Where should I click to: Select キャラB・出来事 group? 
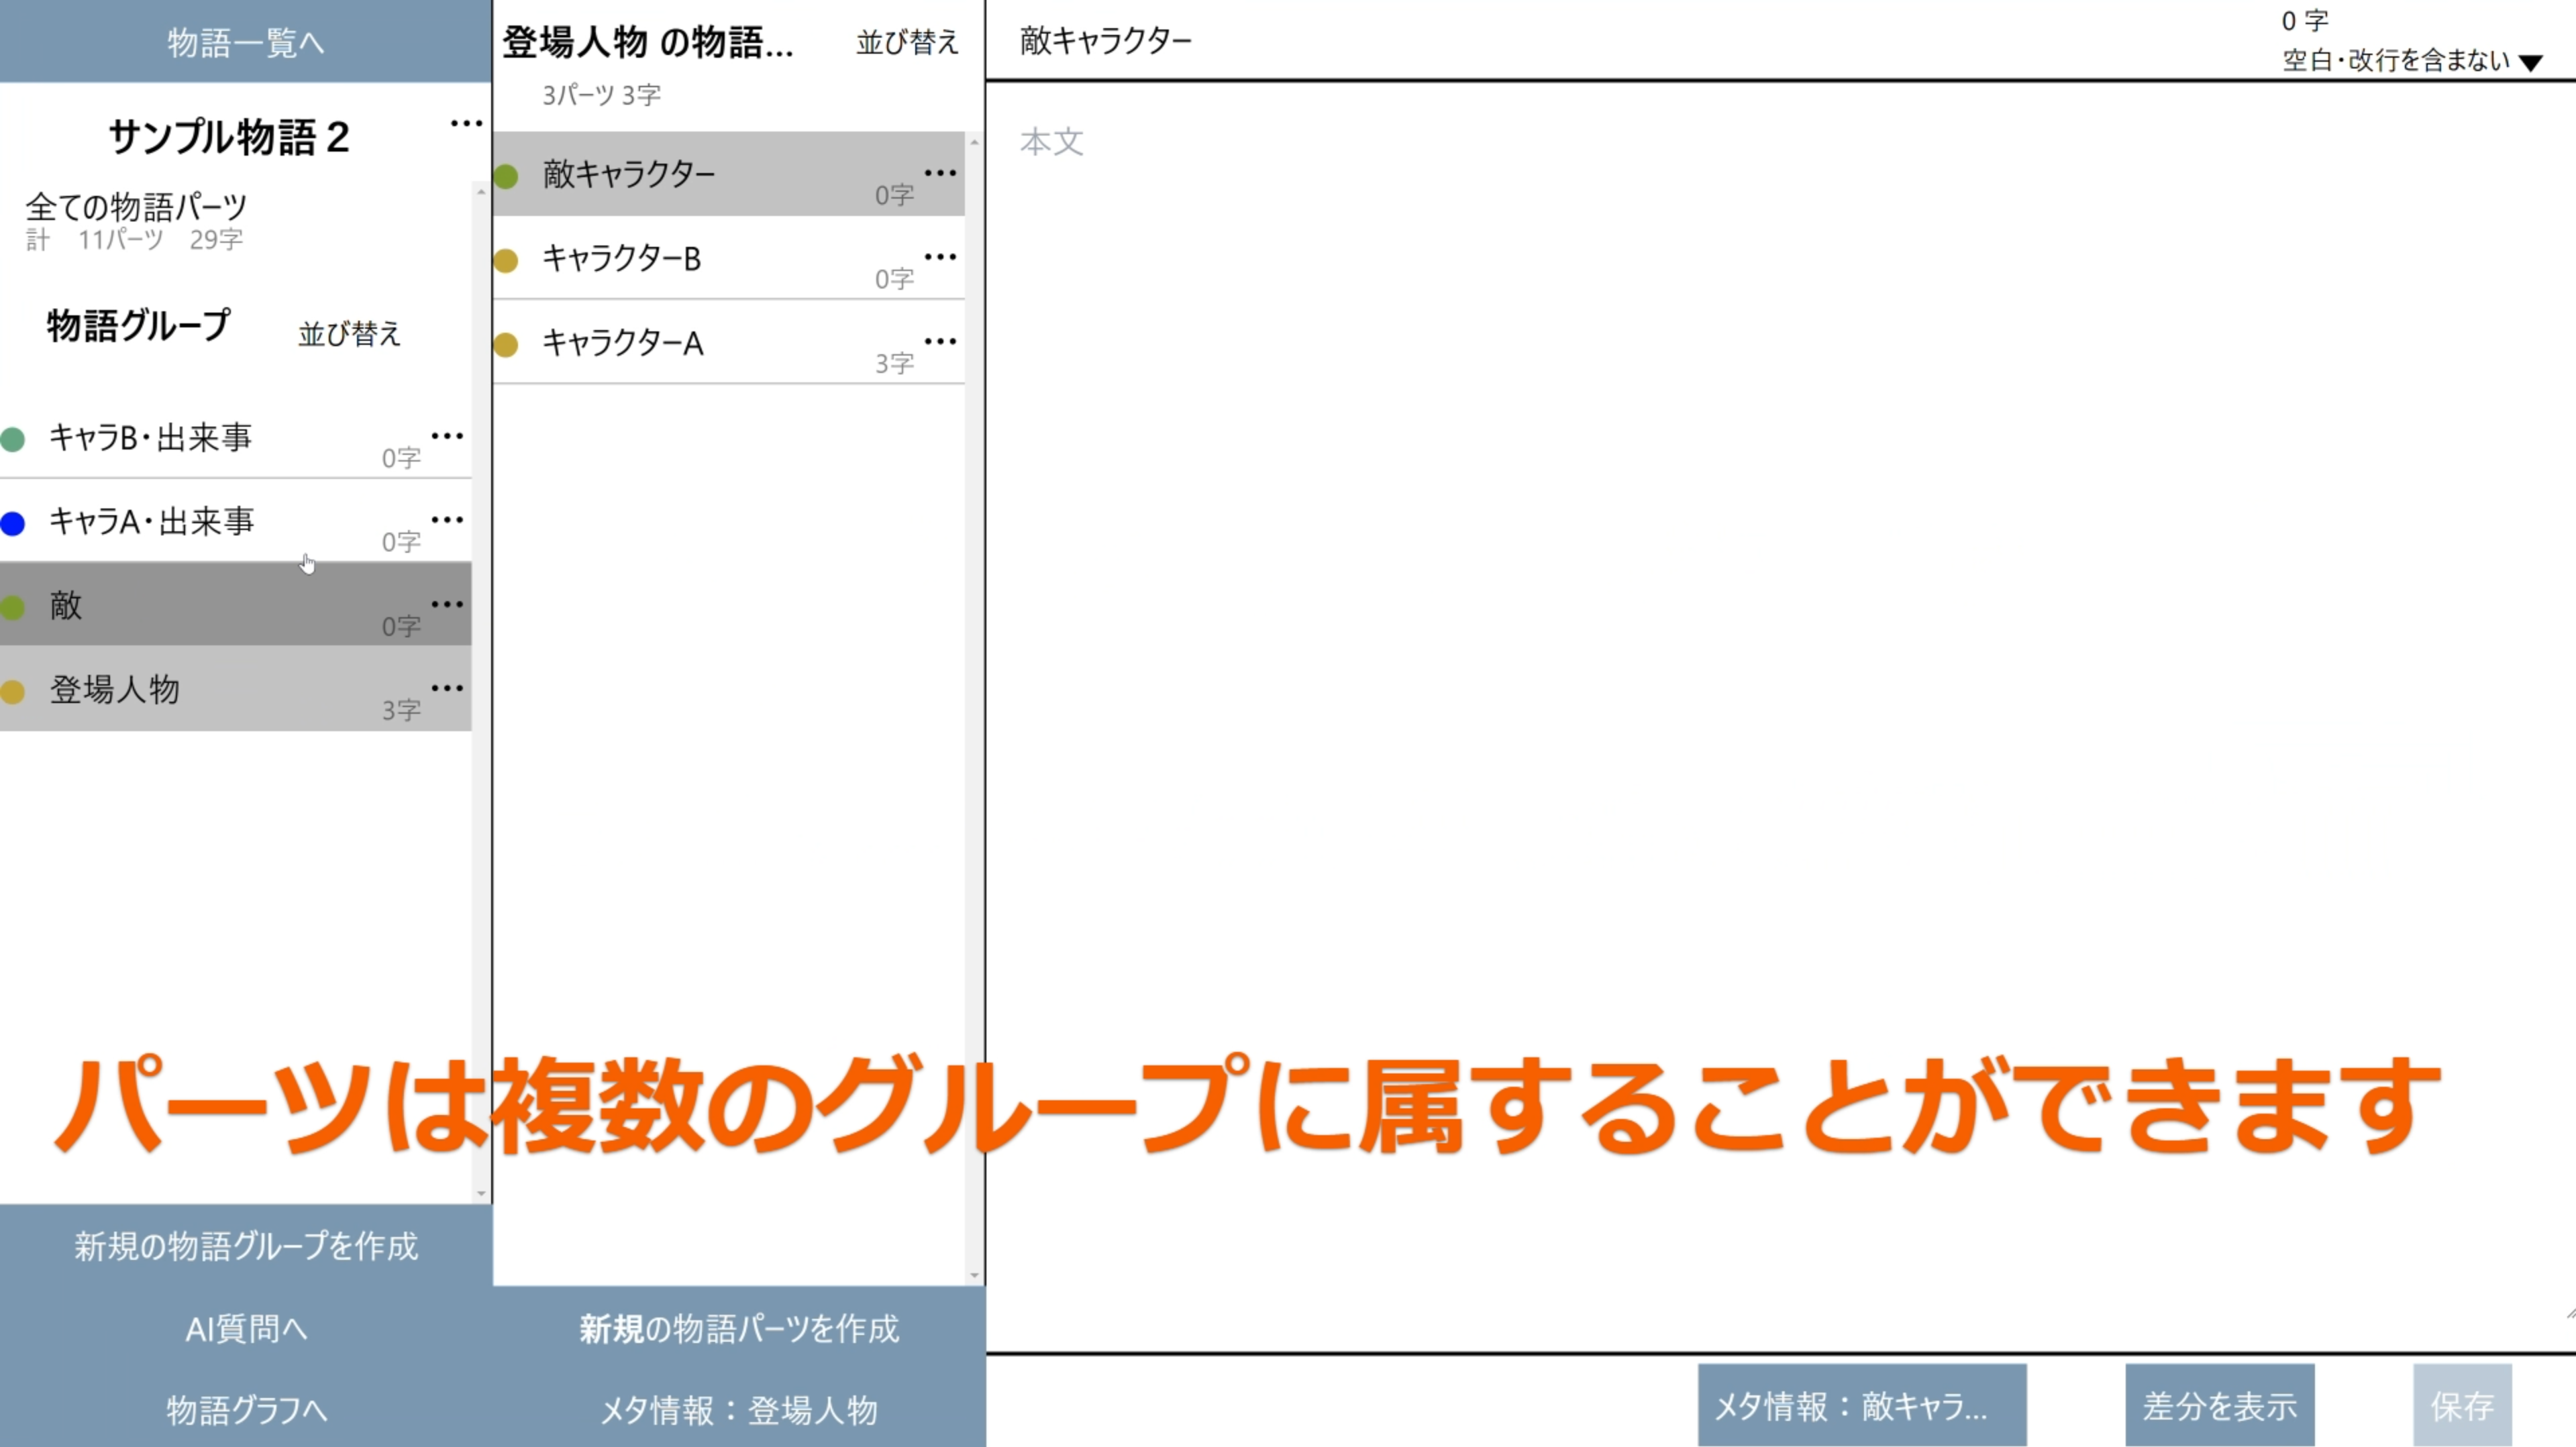[x=235, y=437]
